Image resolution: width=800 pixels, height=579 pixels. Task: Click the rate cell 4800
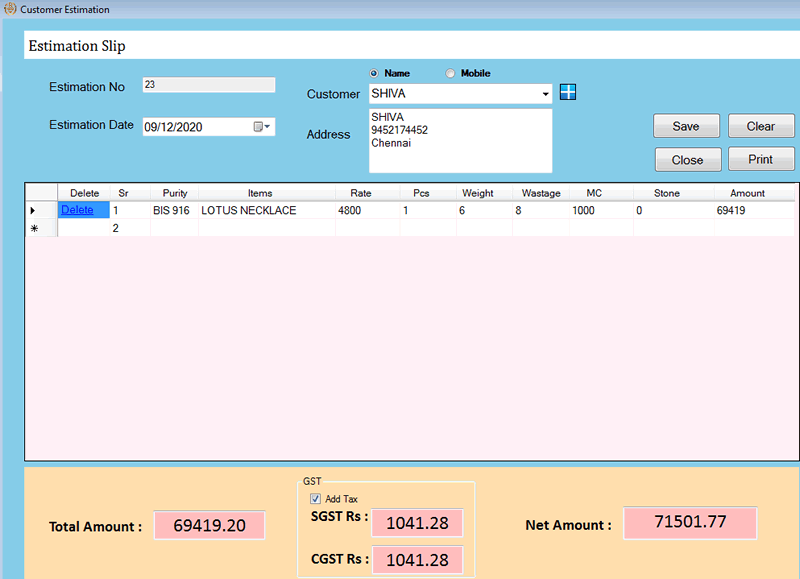click(x=367, y=210)
